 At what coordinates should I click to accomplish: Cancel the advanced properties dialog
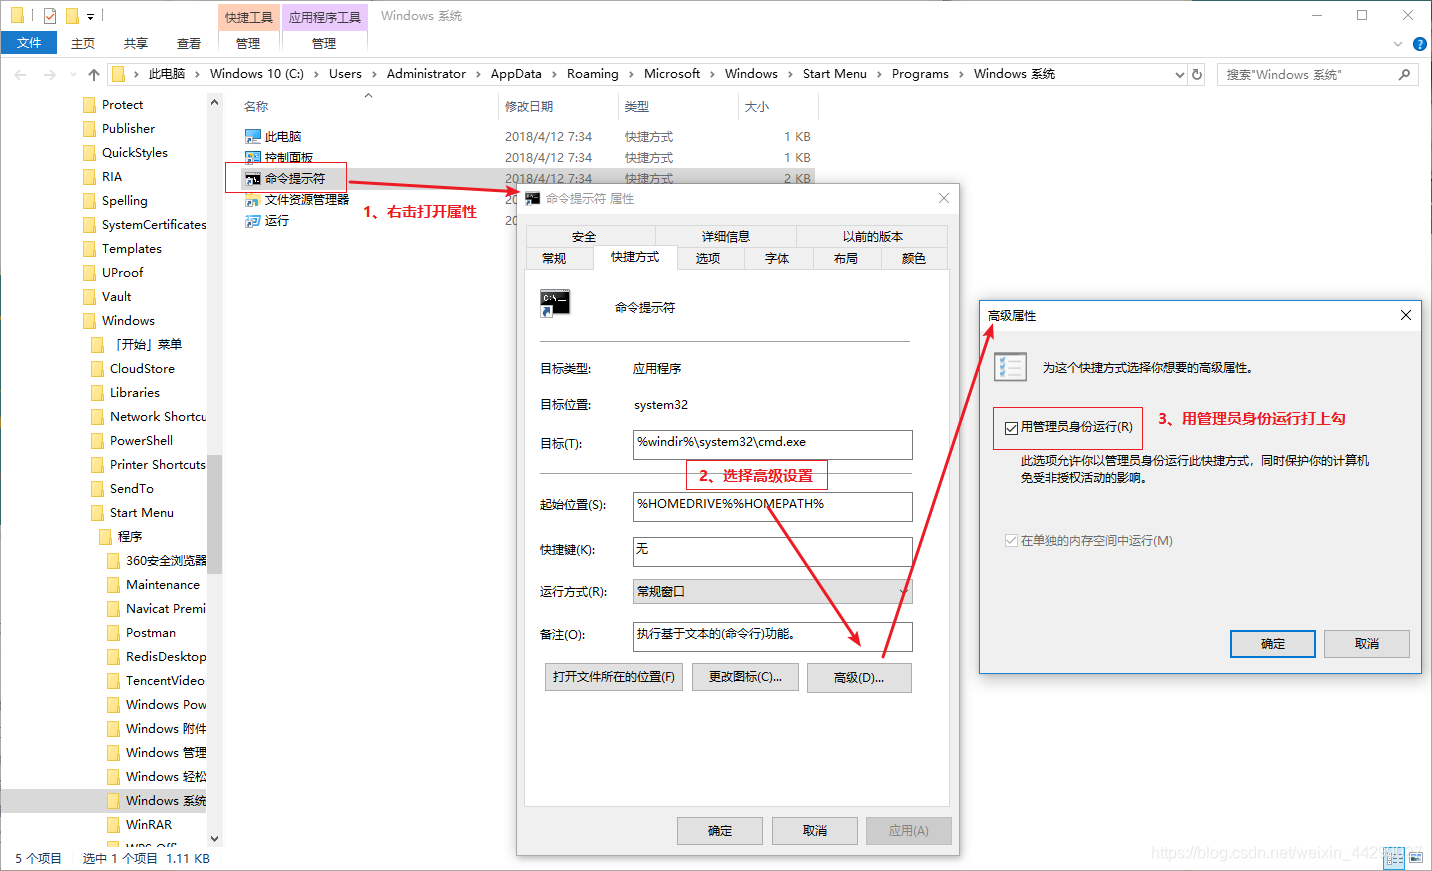point(1367,644)
